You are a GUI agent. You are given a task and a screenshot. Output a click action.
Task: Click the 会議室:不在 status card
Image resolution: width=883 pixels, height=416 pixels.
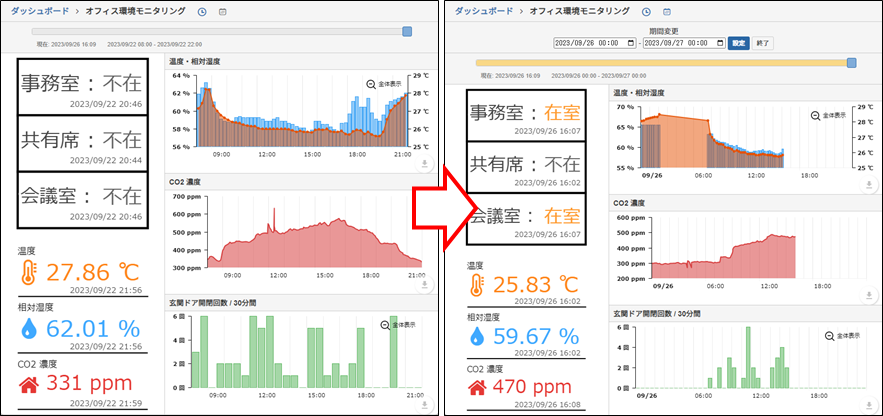[83, 200]
